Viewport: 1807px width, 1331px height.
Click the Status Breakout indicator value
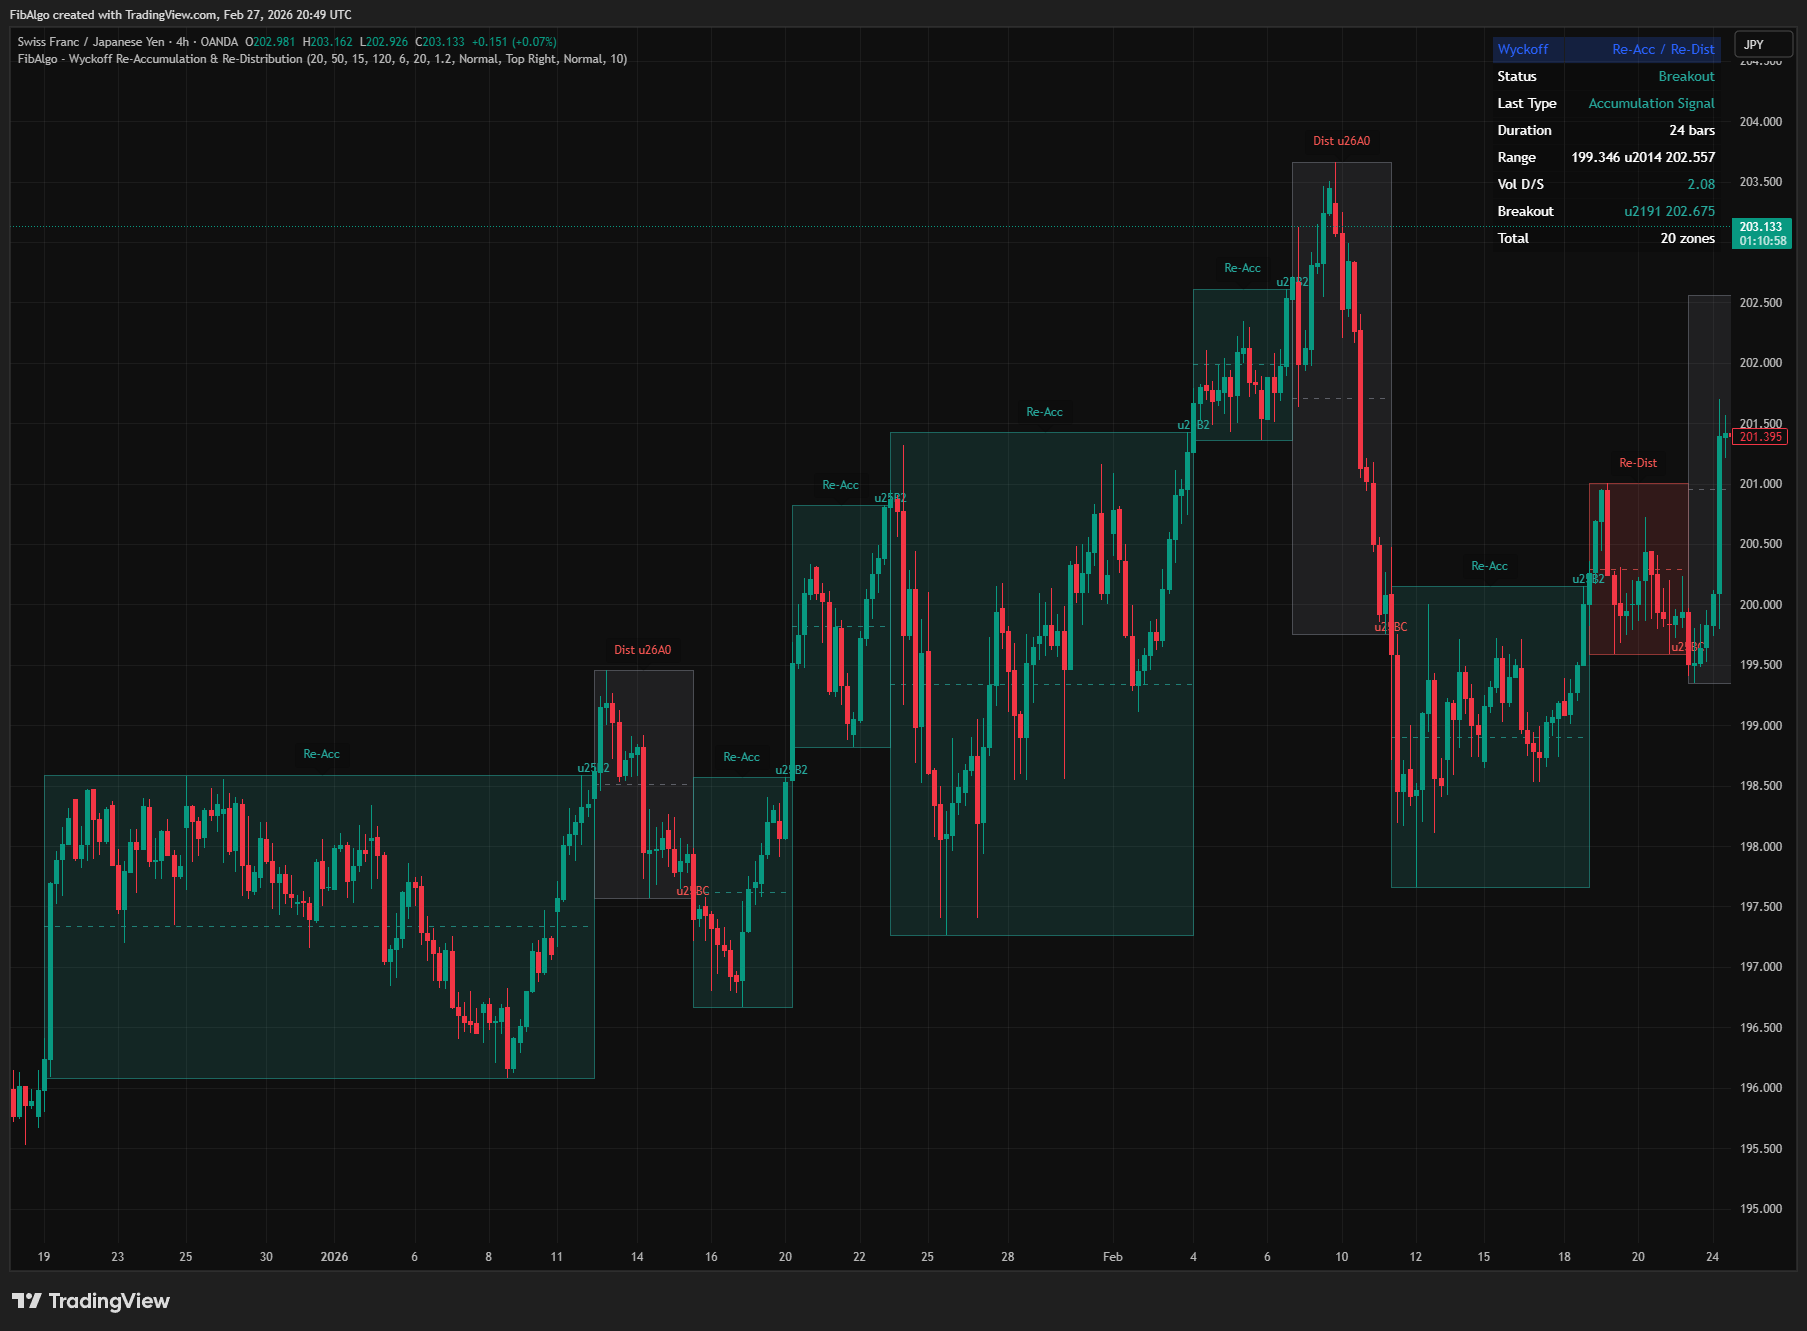coord(1687,76)
